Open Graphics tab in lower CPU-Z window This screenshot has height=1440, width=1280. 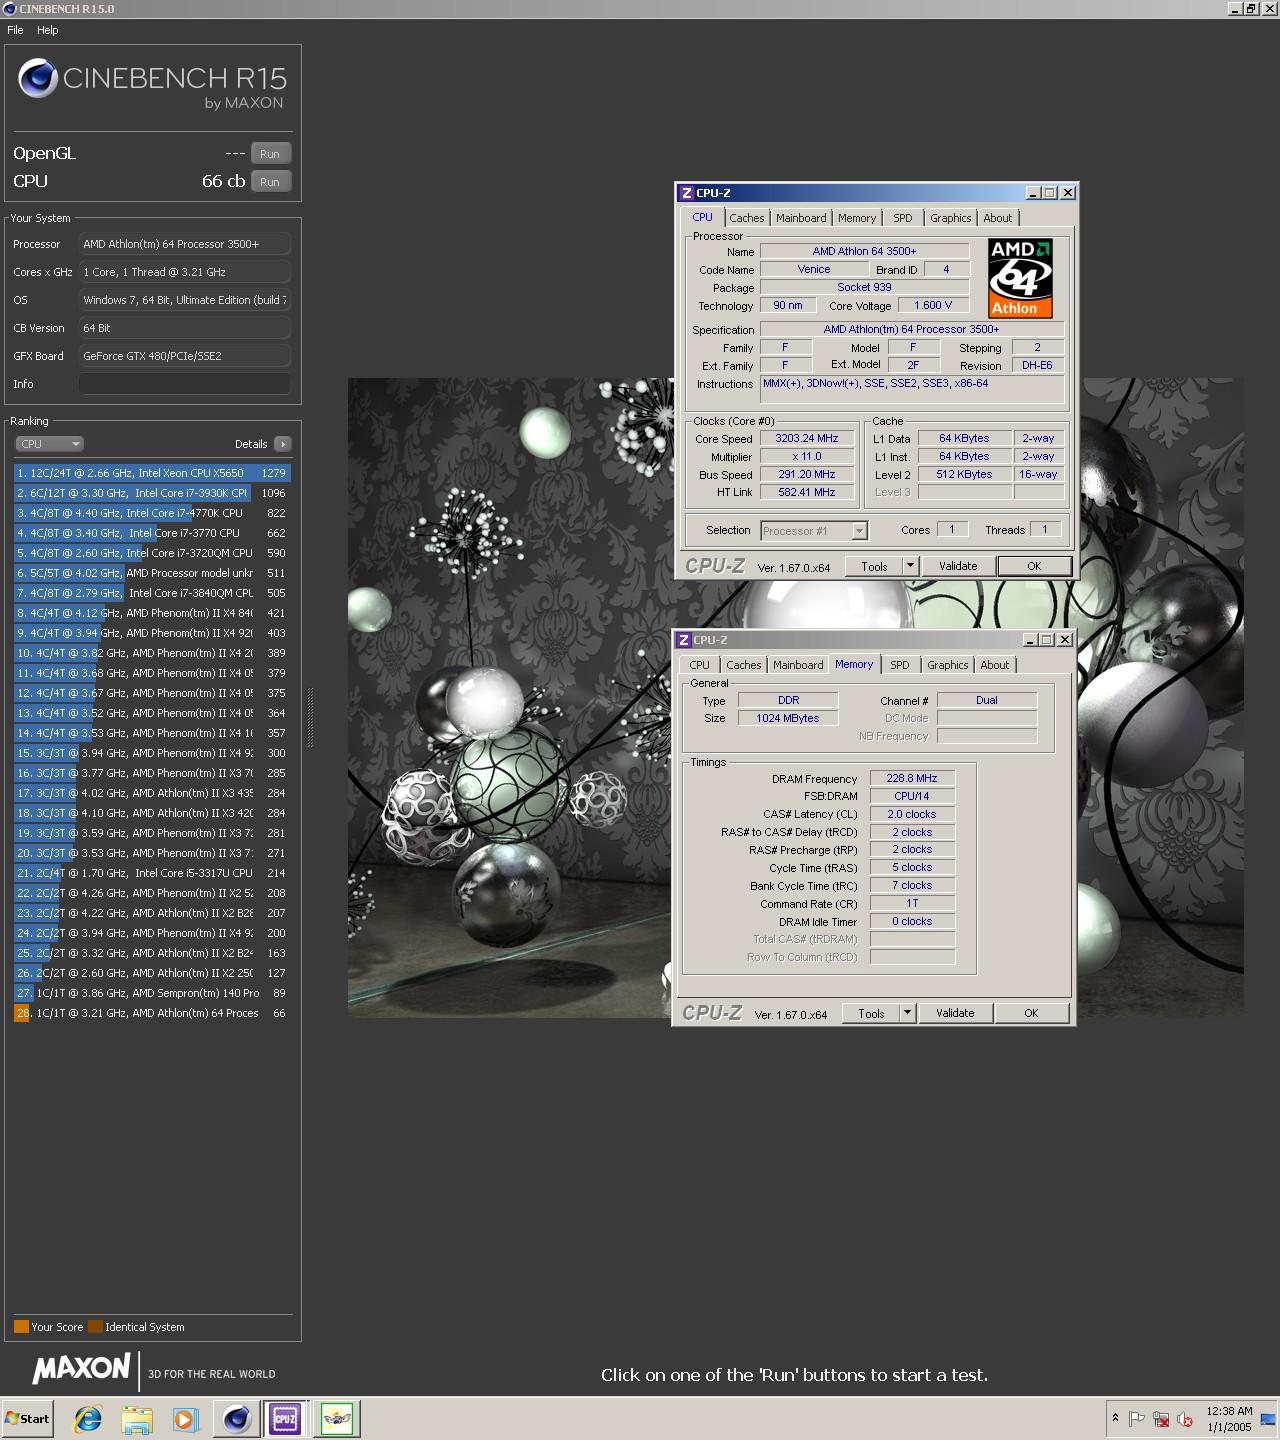pyautogui.click(x=947, y=665)
